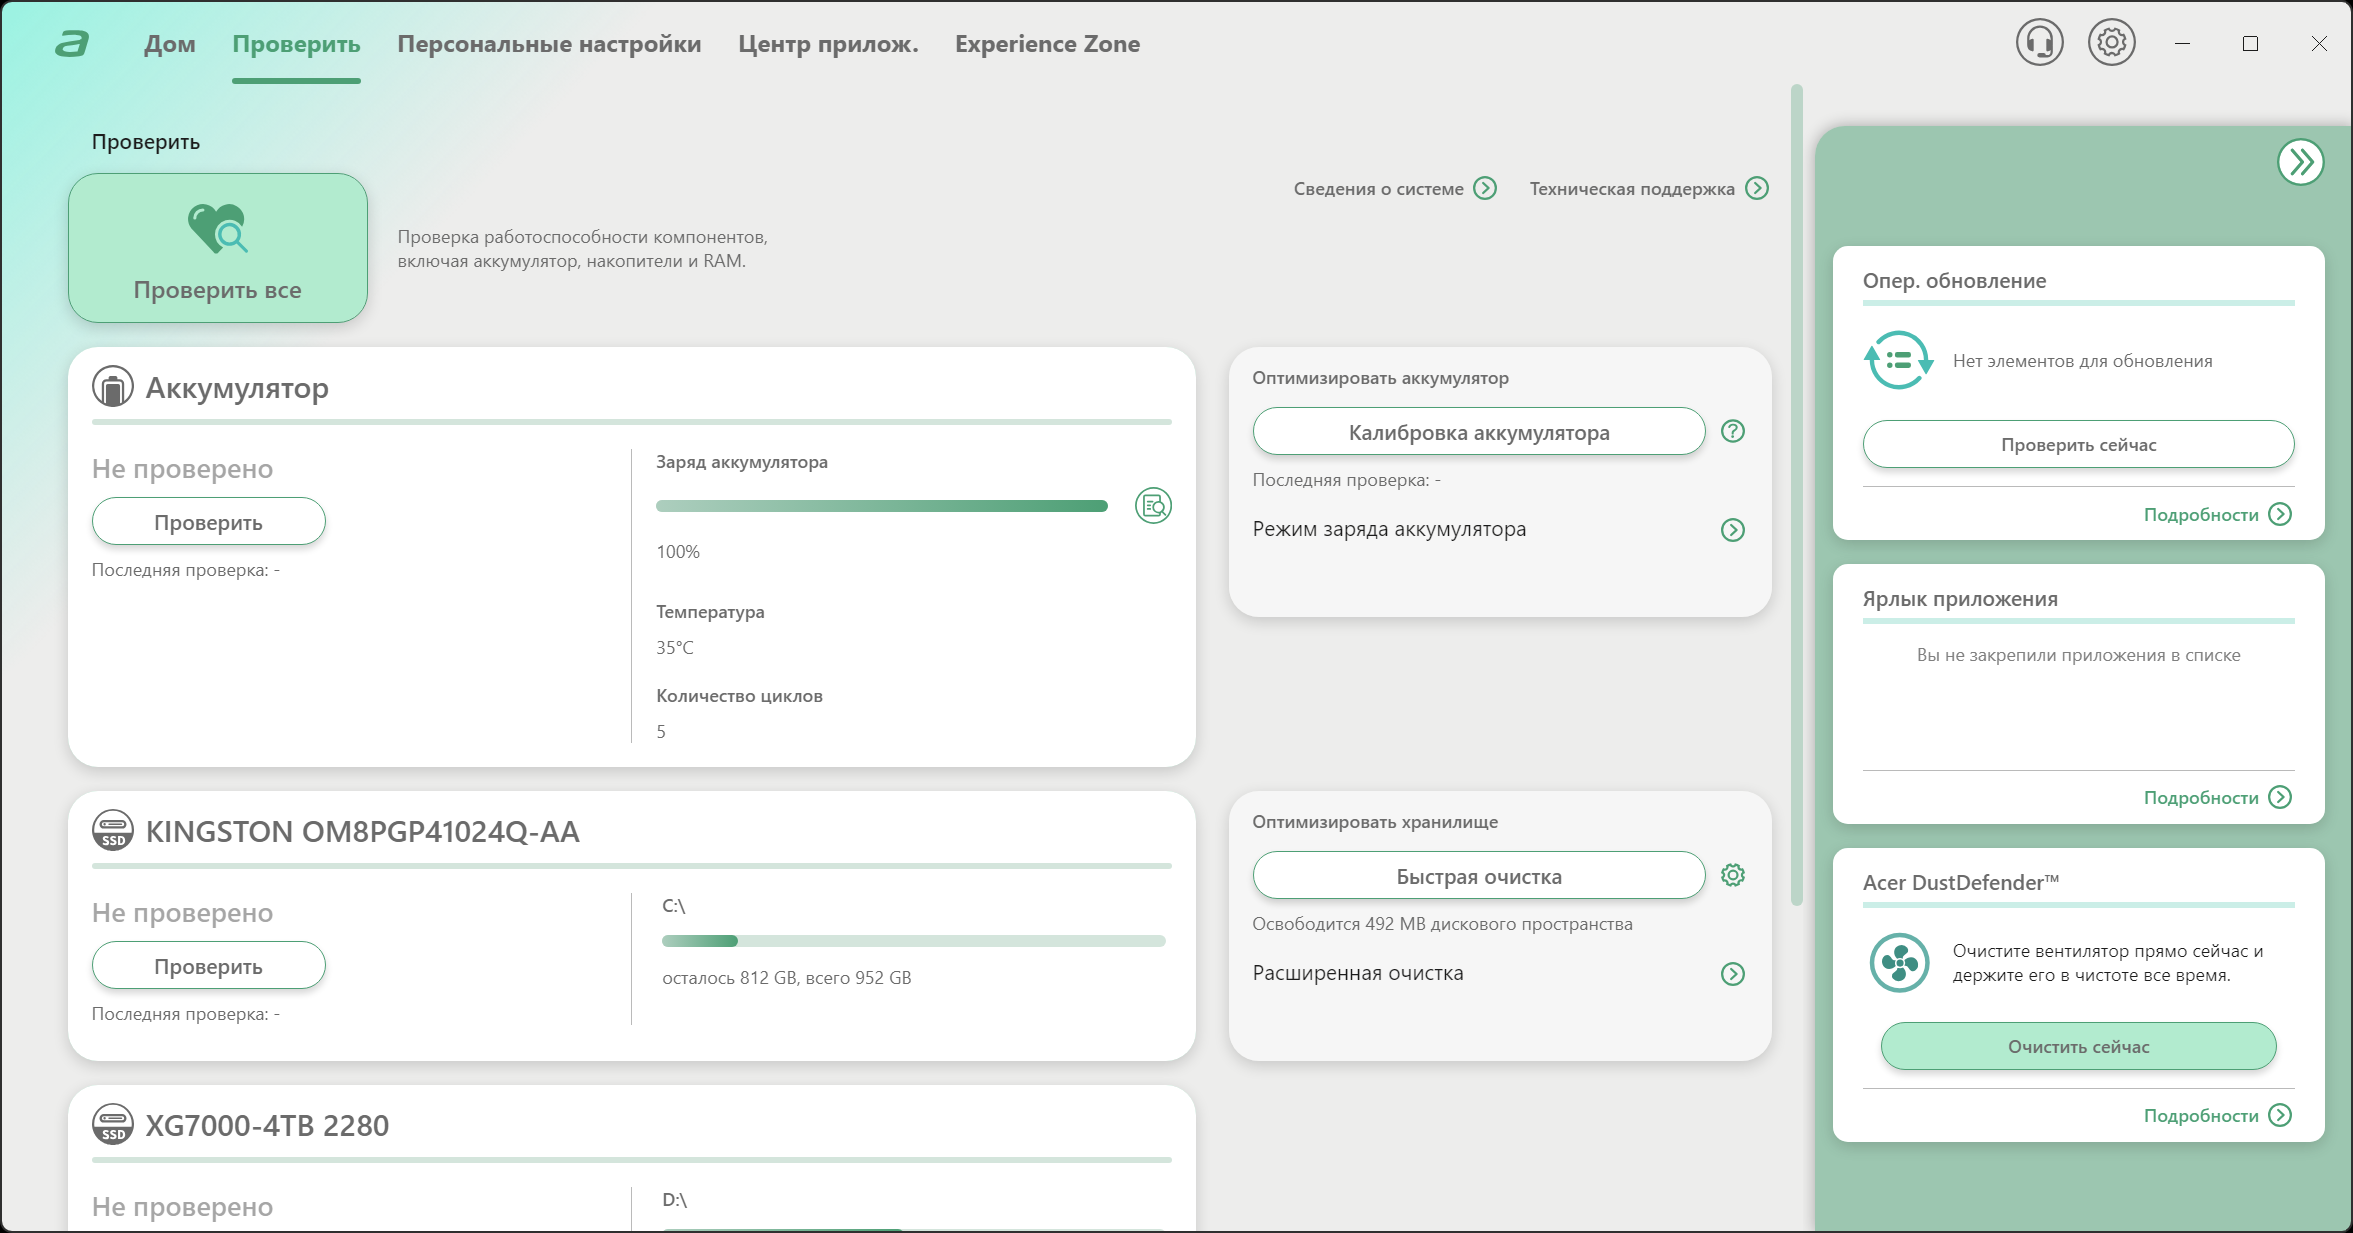Viewport: 2353px width, 1233px height.
Task: Click the KINGSTON OM8PGP41024Q-AA title
Action: (x=363, y=831)
